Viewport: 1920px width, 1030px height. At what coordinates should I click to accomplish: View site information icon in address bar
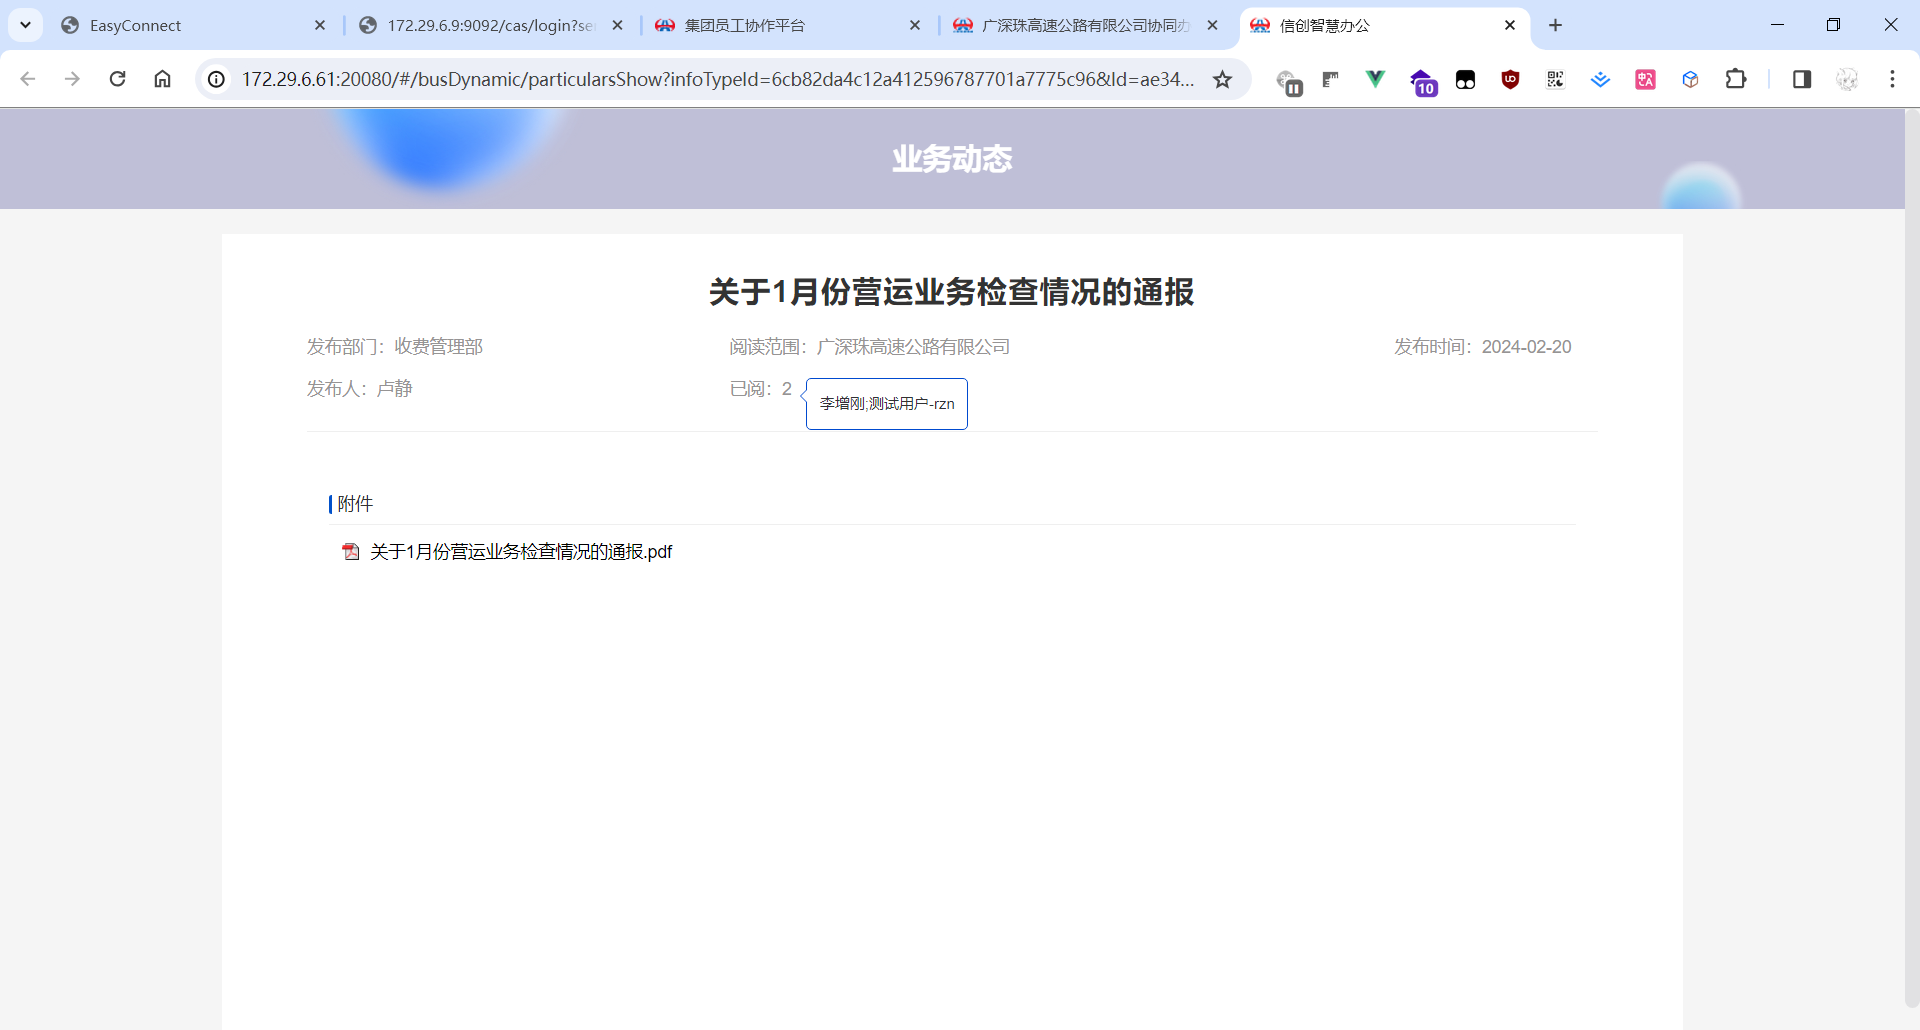click(x=216, y=79)
